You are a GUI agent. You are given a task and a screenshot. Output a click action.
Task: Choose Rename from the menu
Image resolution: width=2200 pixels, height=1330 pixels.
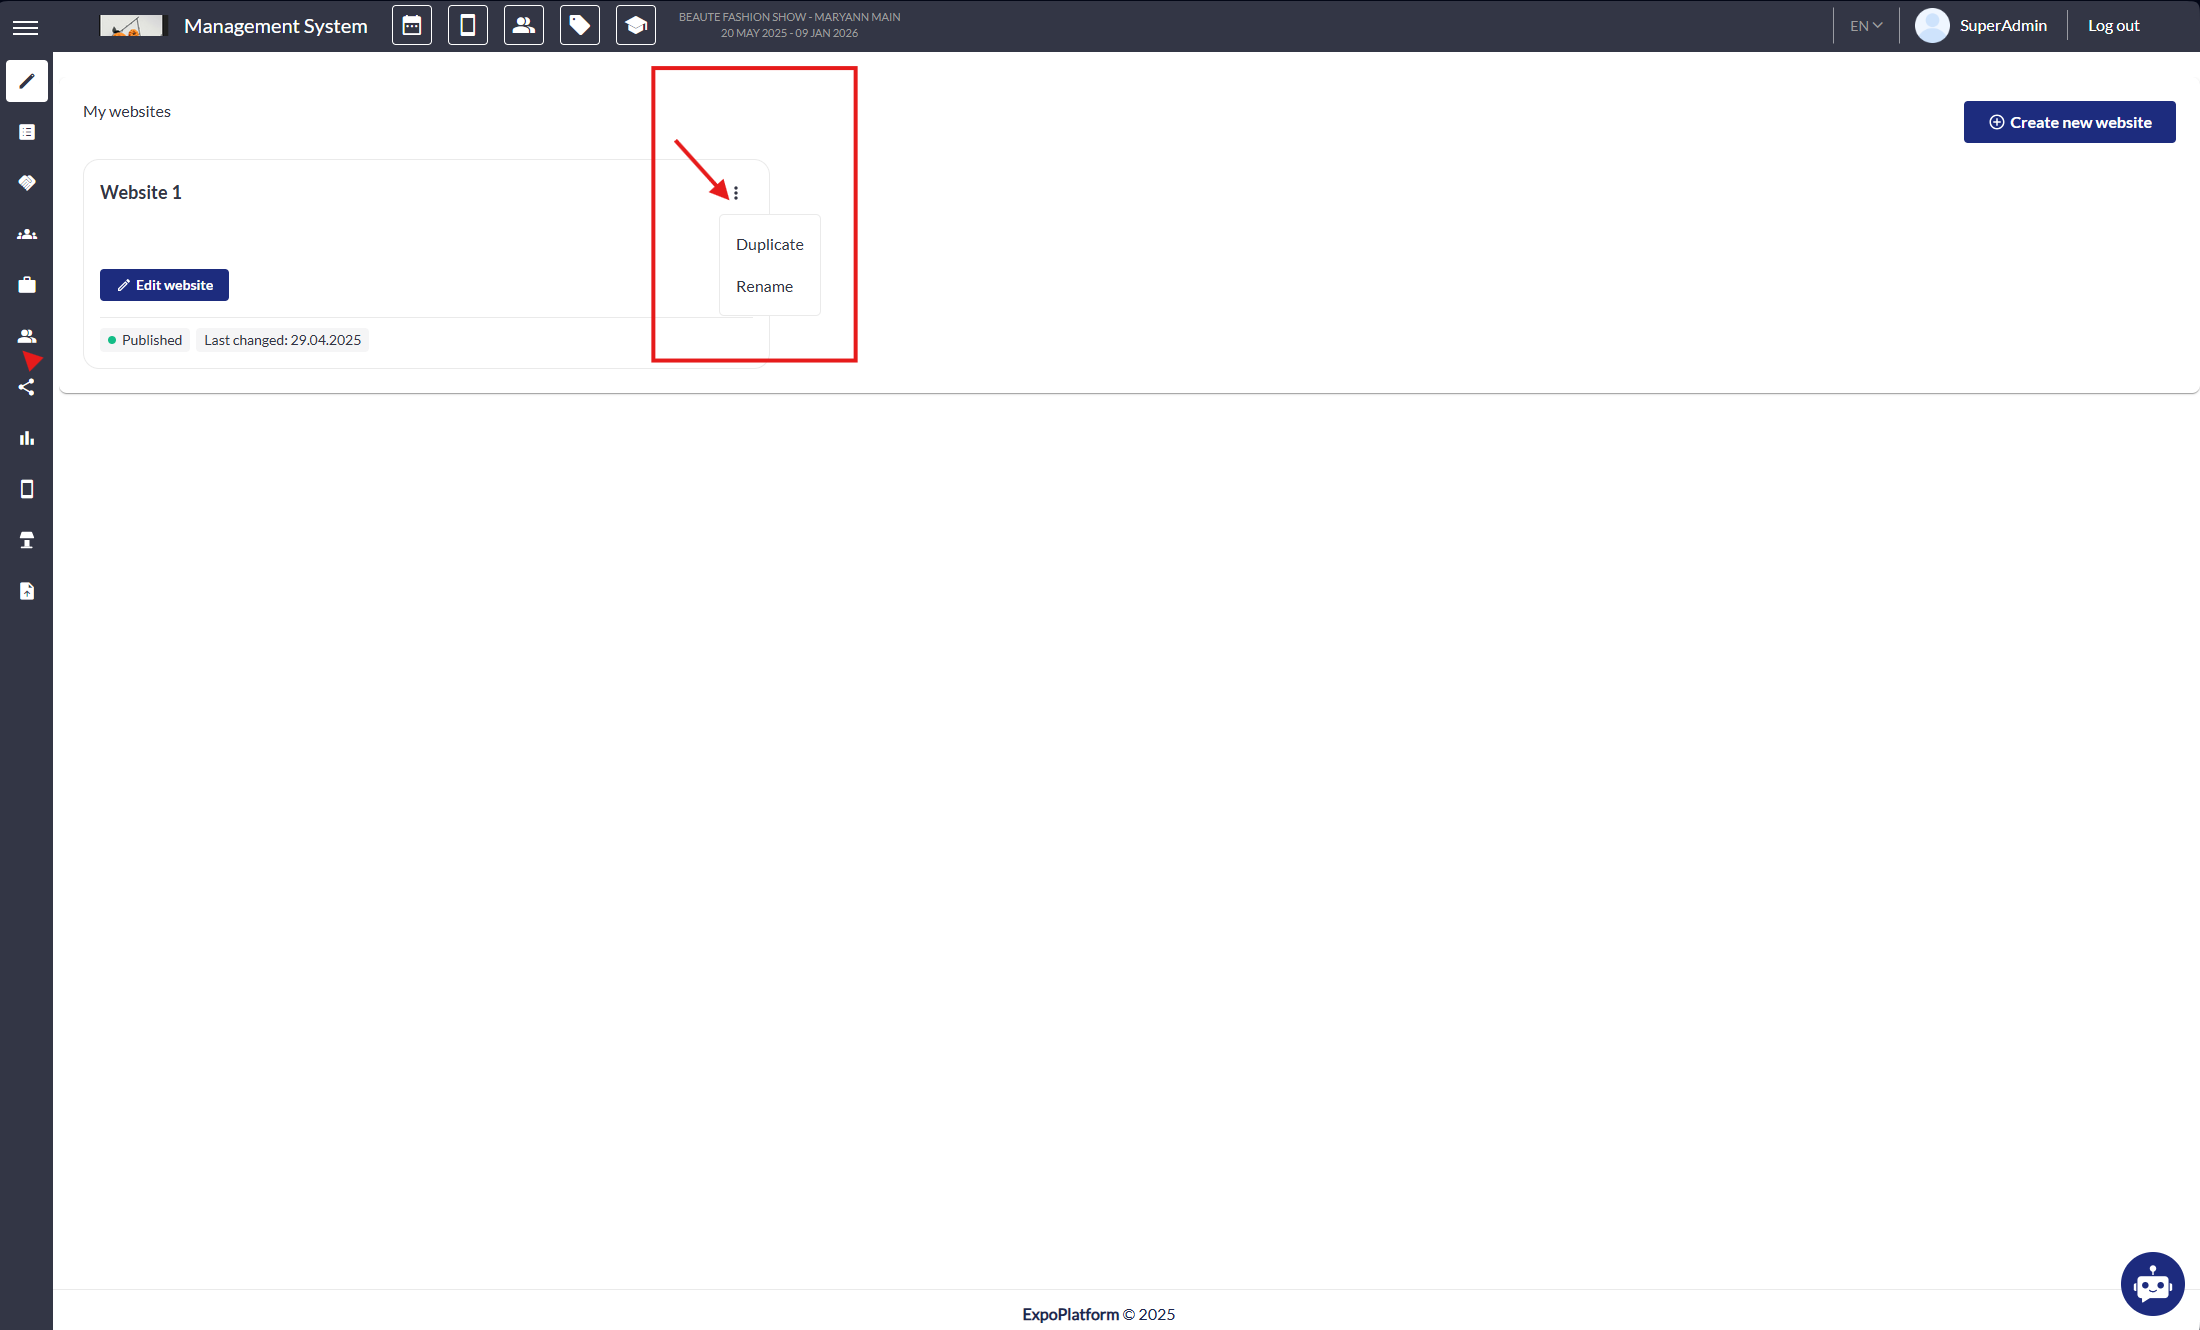pyautogui.click(x=764, y=287)
